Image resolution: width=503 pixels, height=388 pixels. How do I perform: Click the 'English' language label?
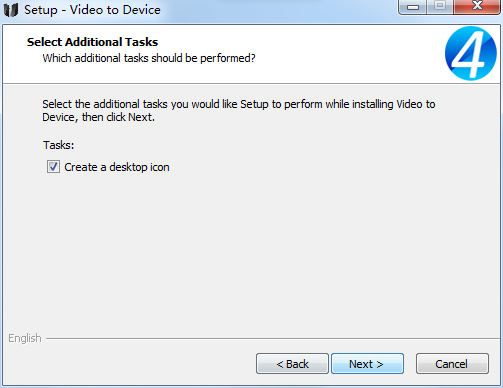click(x=25, y=338)
